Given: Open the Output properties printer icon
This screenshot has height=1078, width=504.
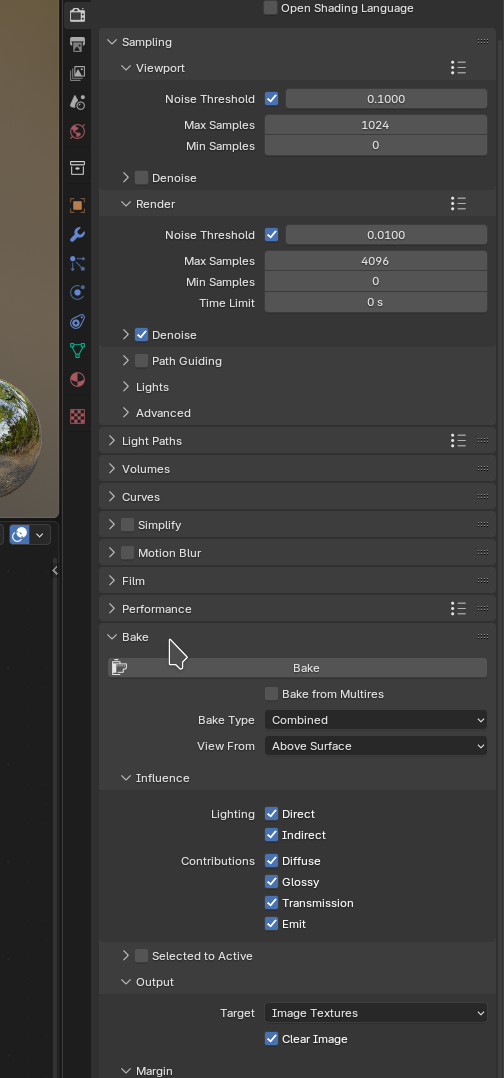Looking at the screenshot, I should (78, 45).
